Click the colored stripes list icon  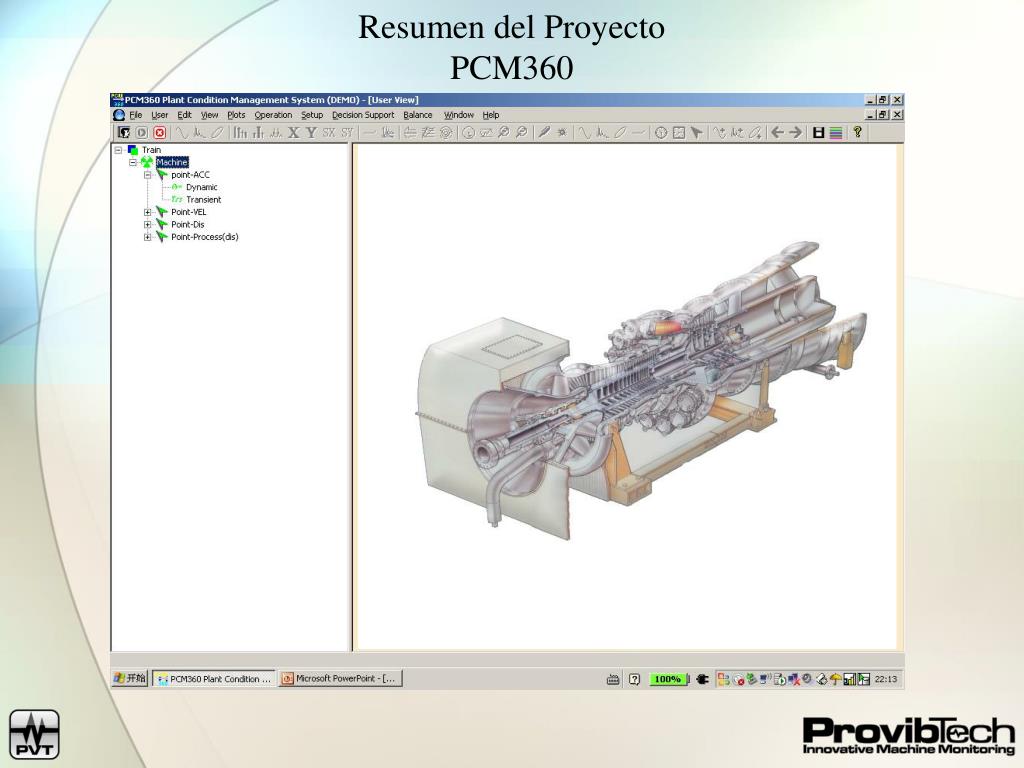pyautogui.click(x=836, y=133)
